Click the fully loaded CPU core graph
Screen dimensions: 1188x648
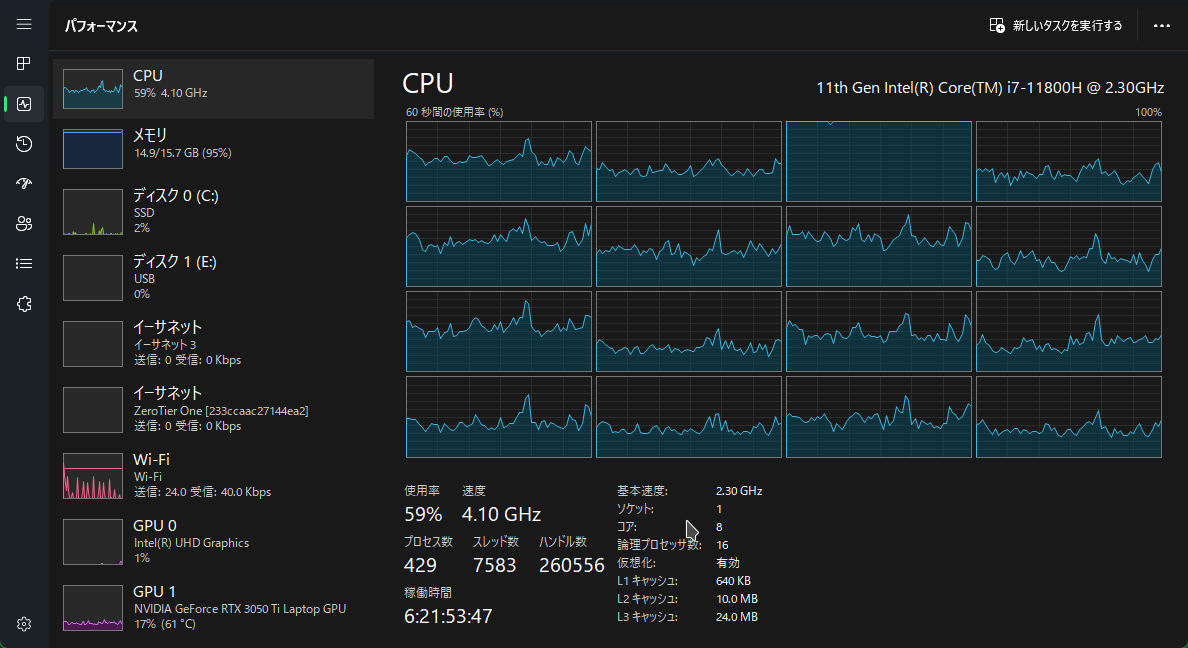[878, 162]
